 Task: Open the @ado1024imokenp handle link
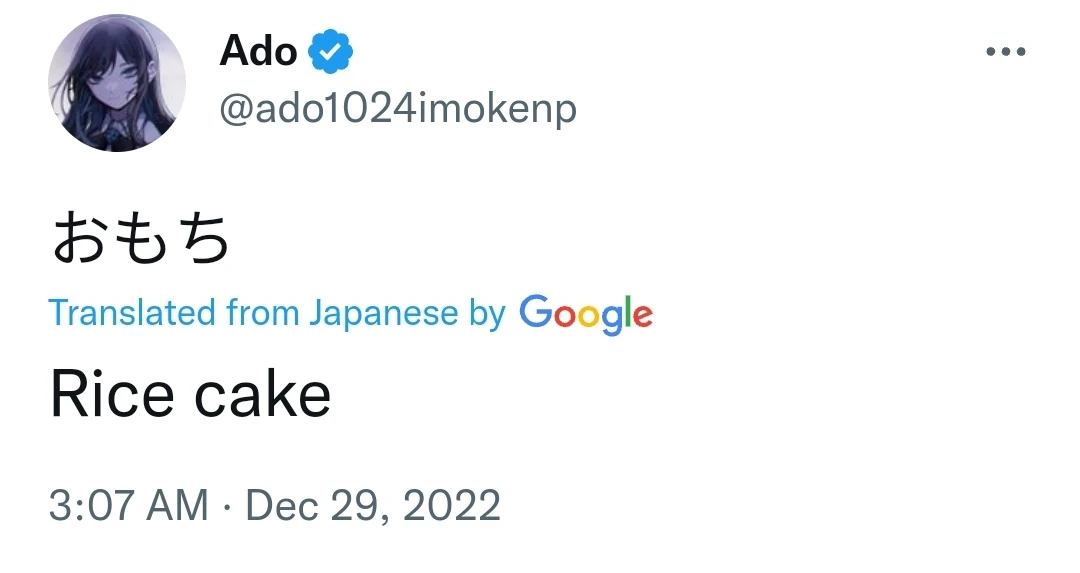point(398,109)
